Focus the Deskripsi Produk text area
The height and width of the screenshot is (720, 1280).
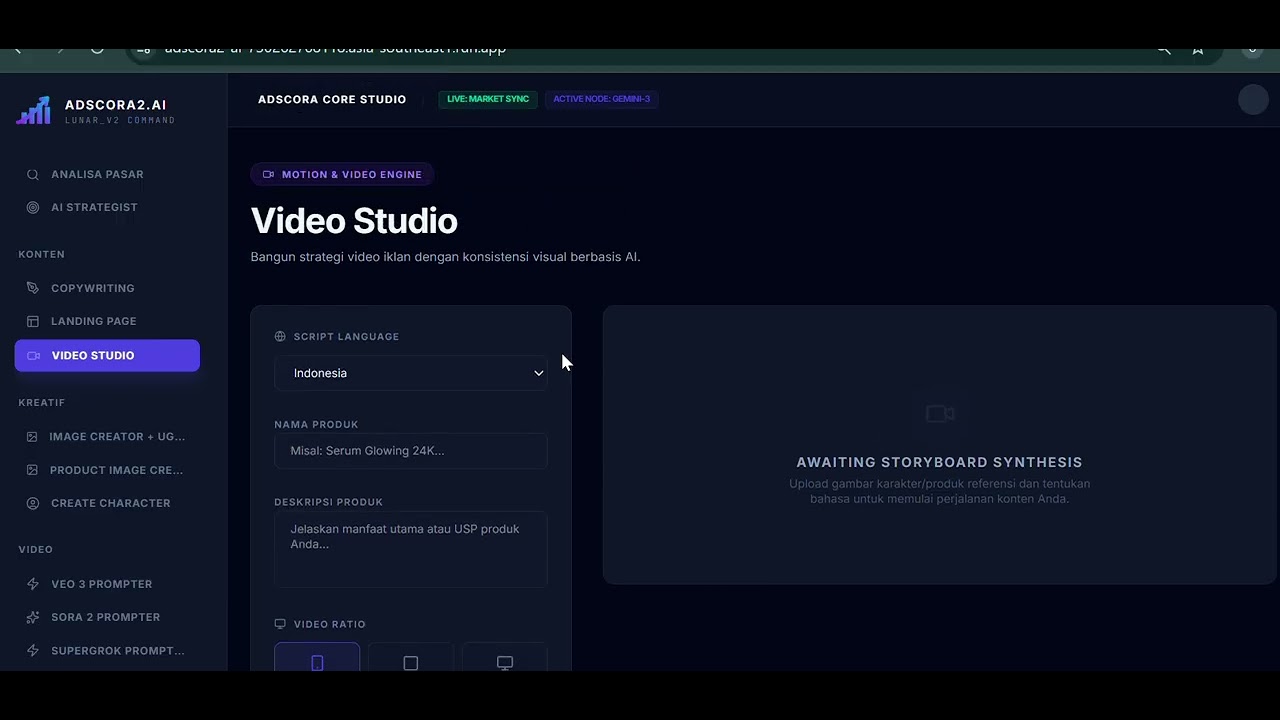[411, 549]
